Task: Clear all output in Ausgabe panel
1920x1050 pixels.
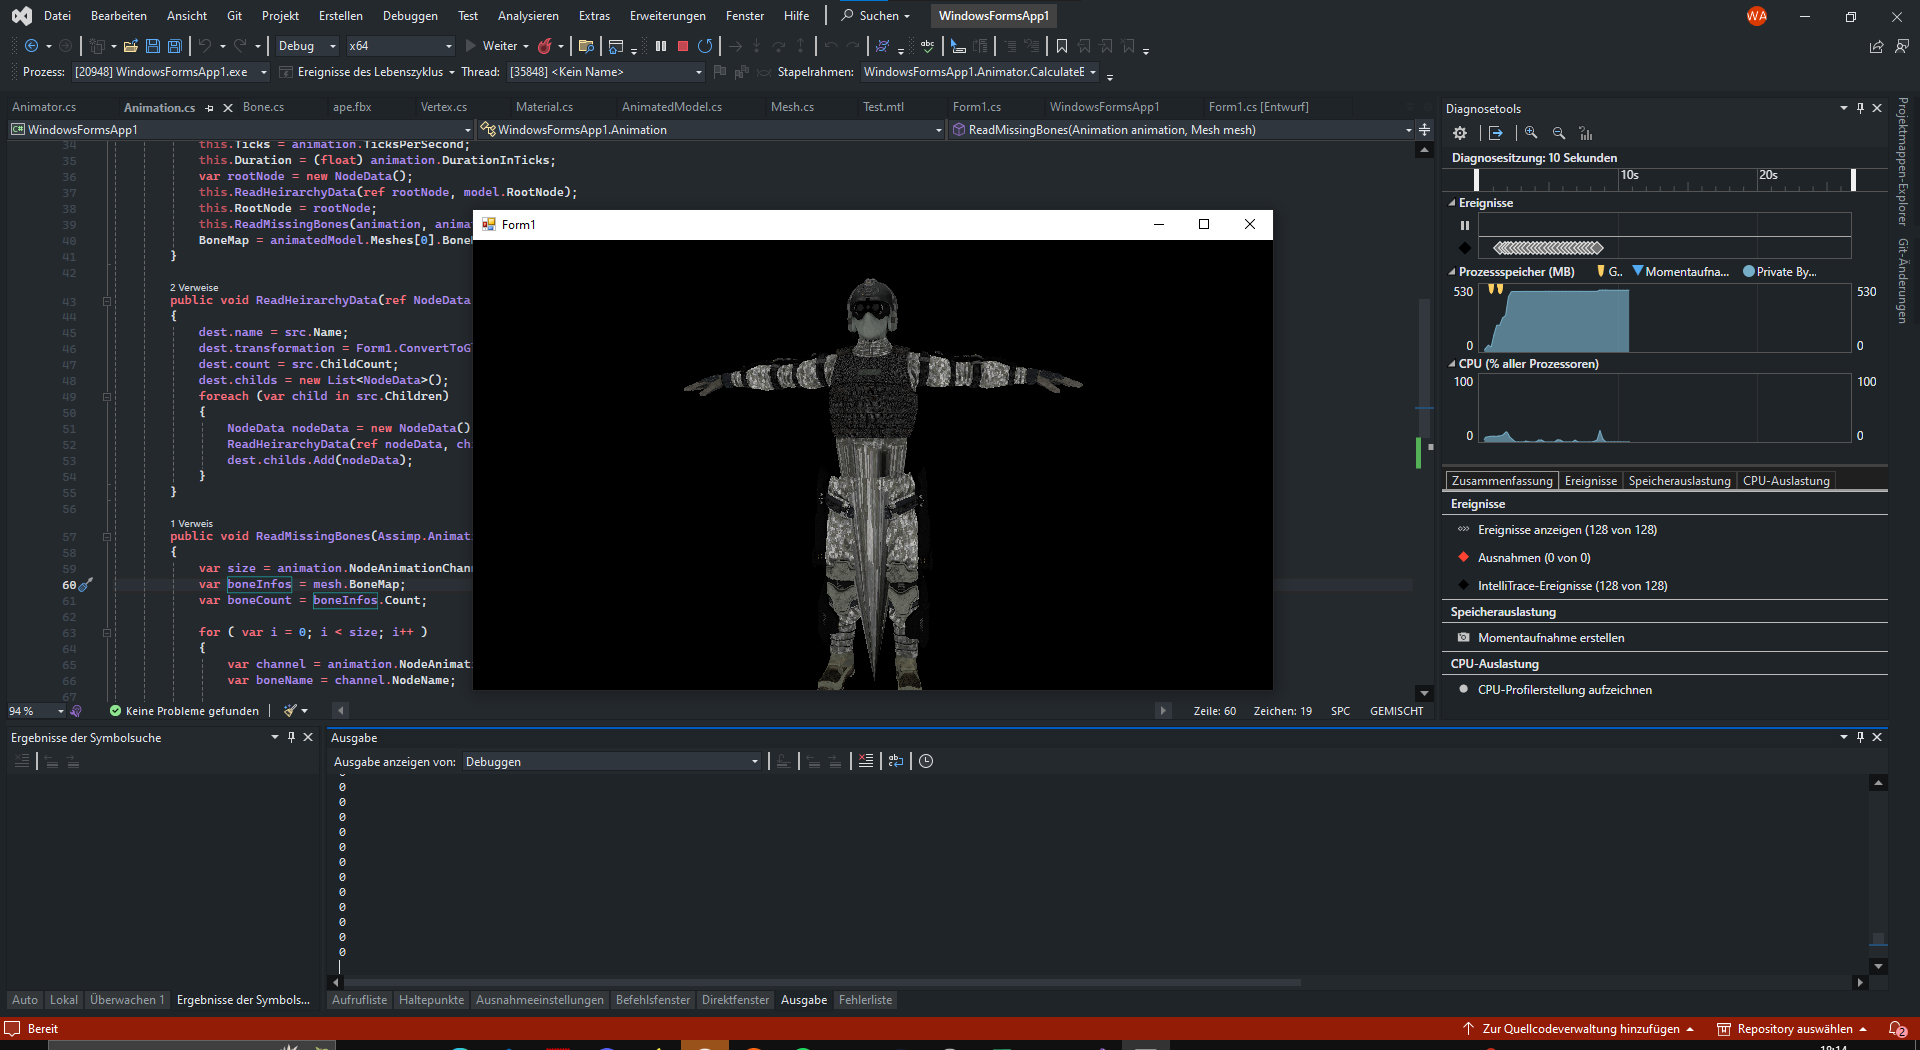Action: (x=866, y=761)
